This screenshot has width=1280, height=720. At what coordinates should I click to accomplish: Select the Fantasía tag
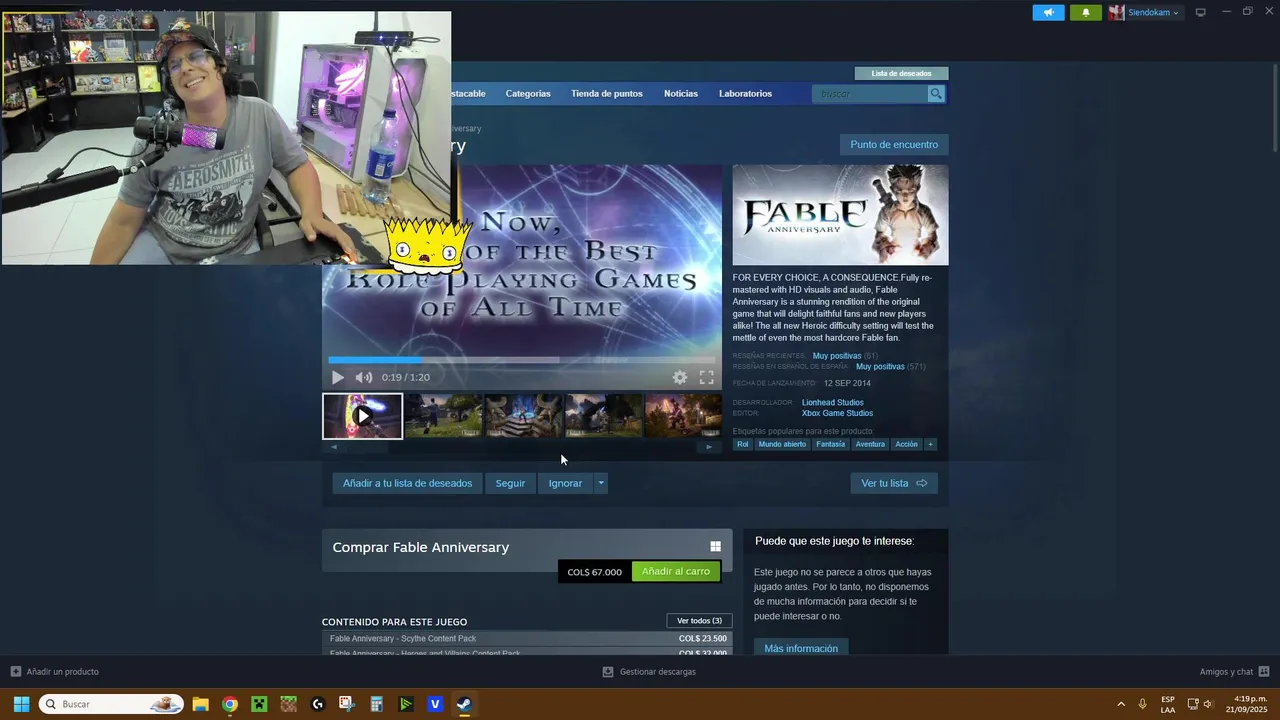tap(831, 444)
